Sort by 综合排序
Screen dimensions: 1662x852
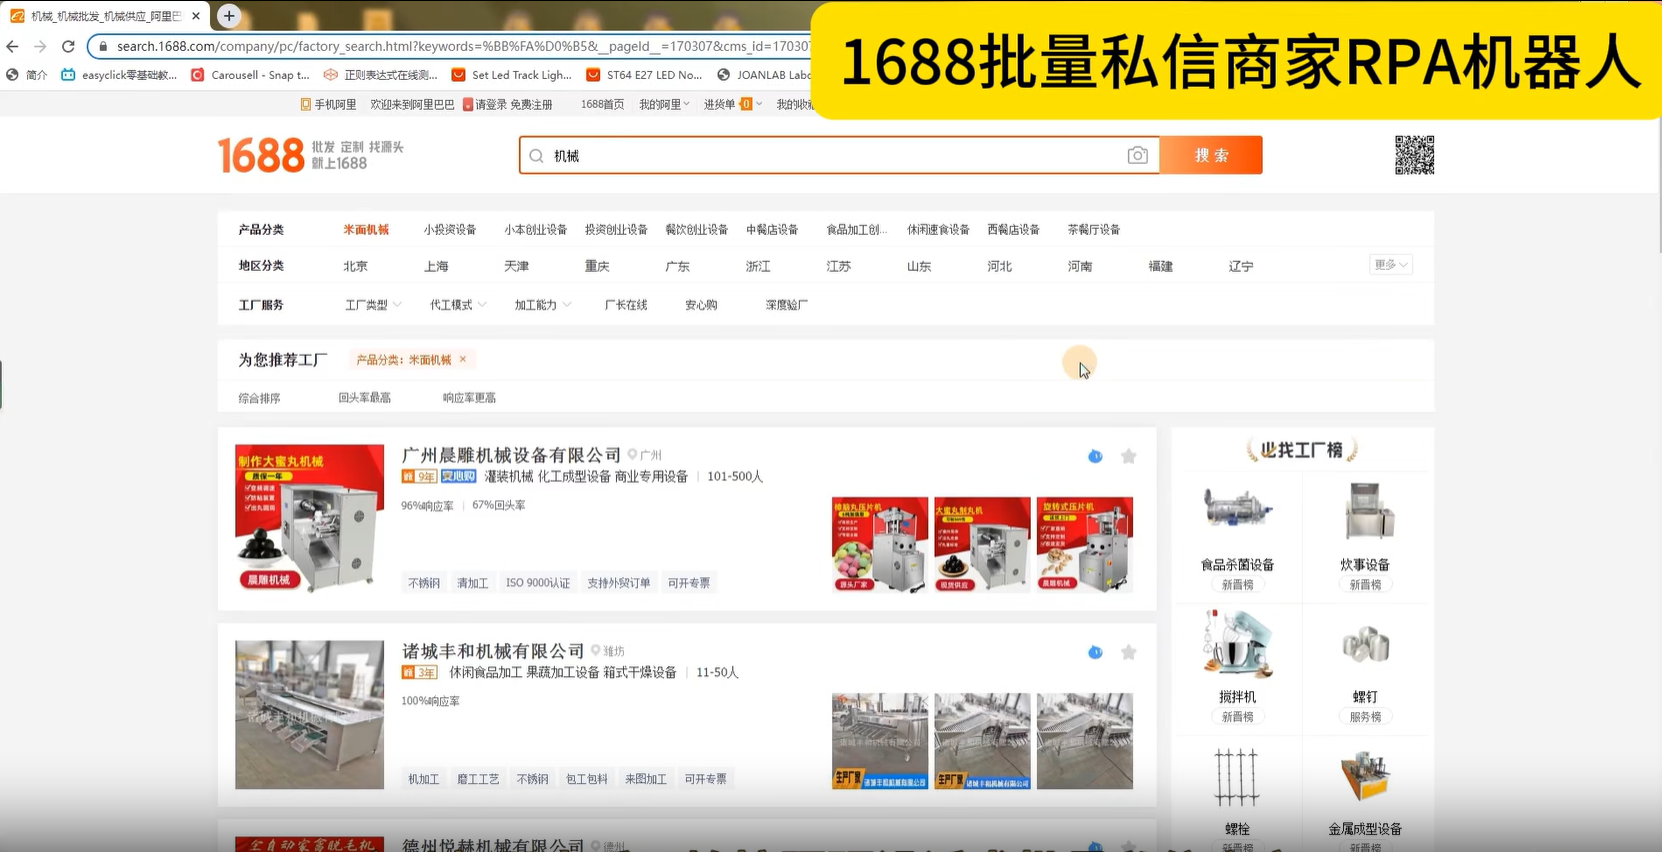pyautogui.click(x=259, y=398)
